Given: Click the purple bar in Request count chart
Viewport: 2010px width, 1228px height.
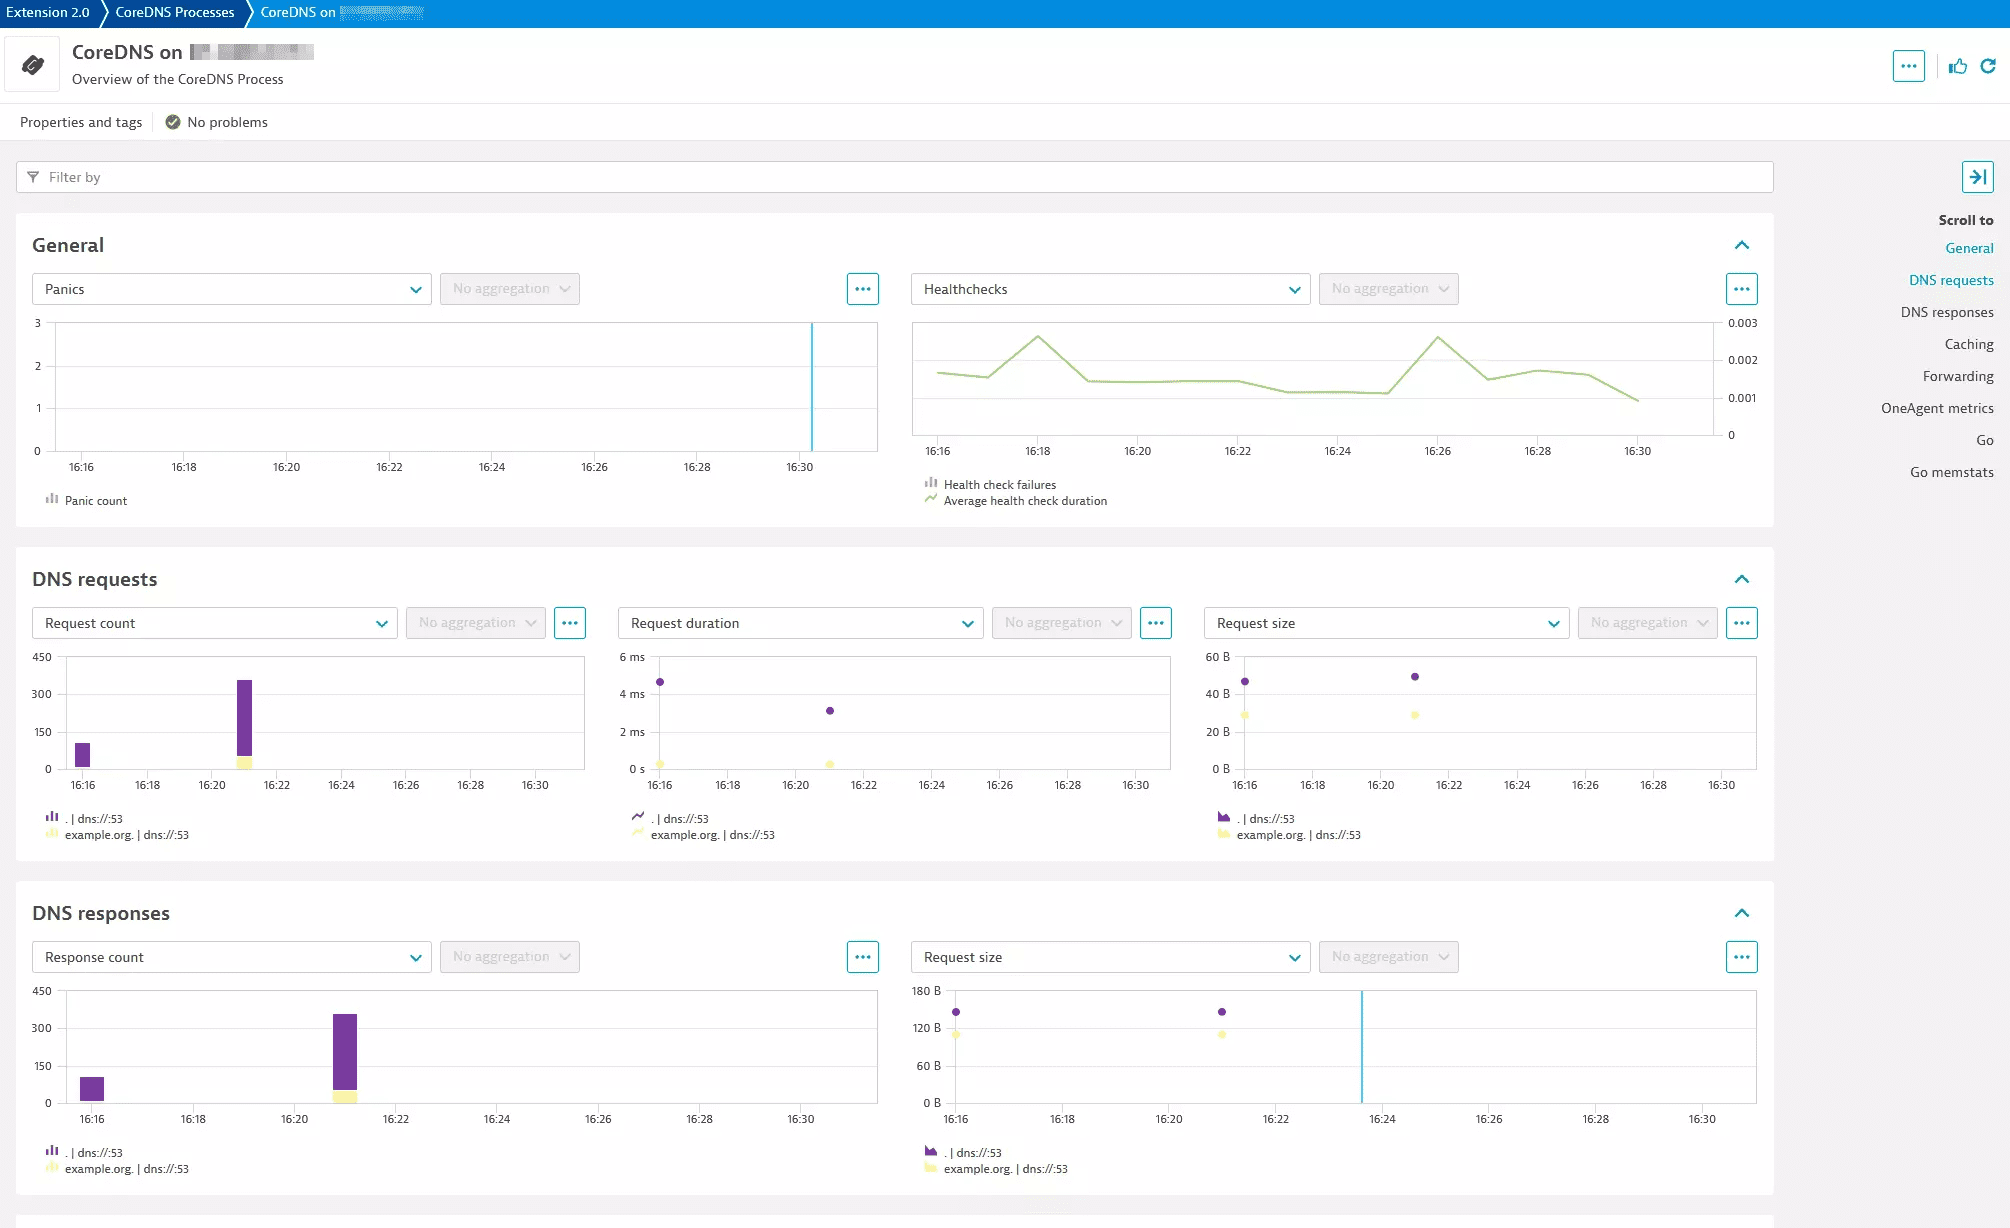Looking at the screenshot, I should click(x=244, y=716).
